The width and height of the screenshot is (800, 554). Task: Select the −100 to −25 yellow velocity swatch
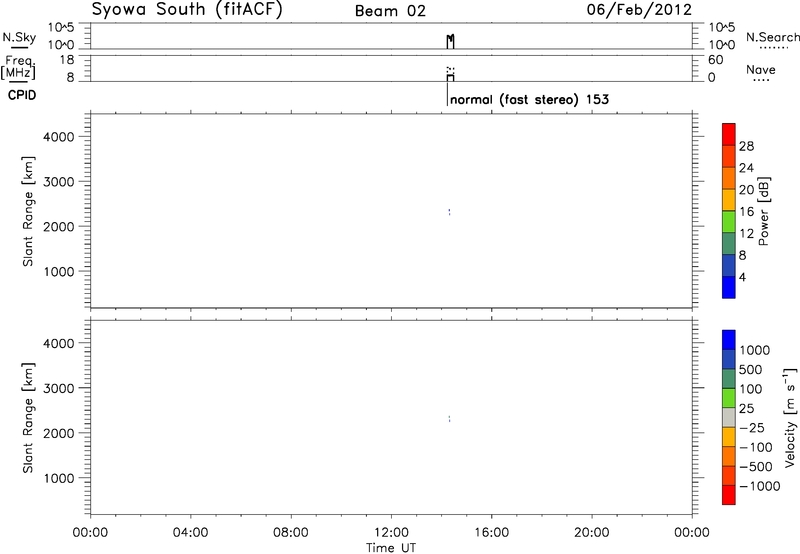(x=729, y=437)
